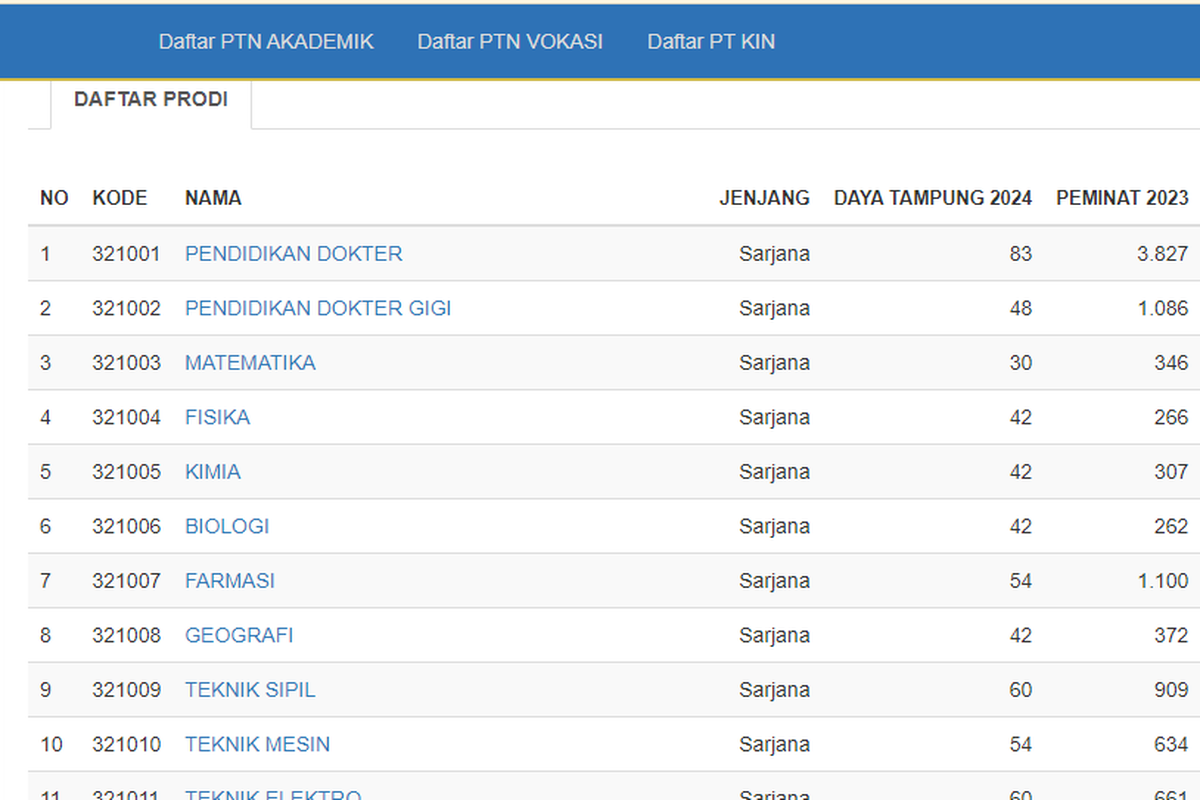The width and height of the screenshot is (1200, 800).
Task: Switch to the DAFTAR PRODI tab
Action: pyautogui.click(x=151, y=99)
